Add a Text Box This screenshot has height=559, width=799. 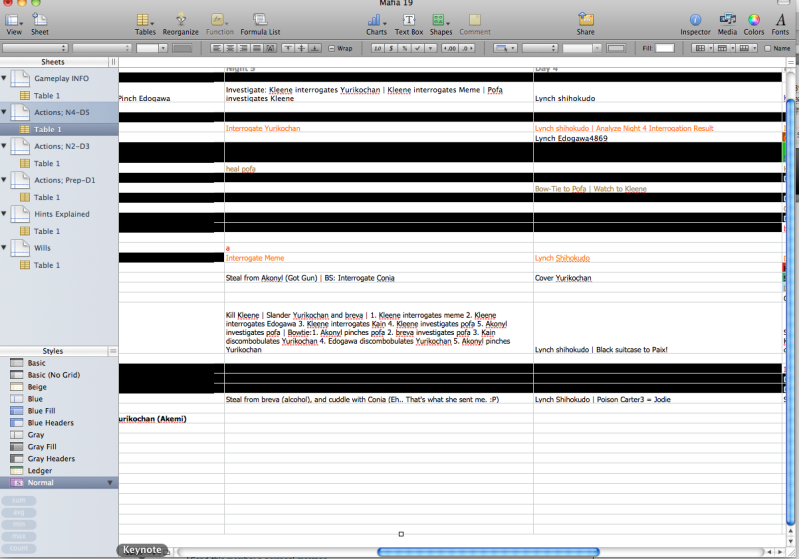(x=408, y=20)
